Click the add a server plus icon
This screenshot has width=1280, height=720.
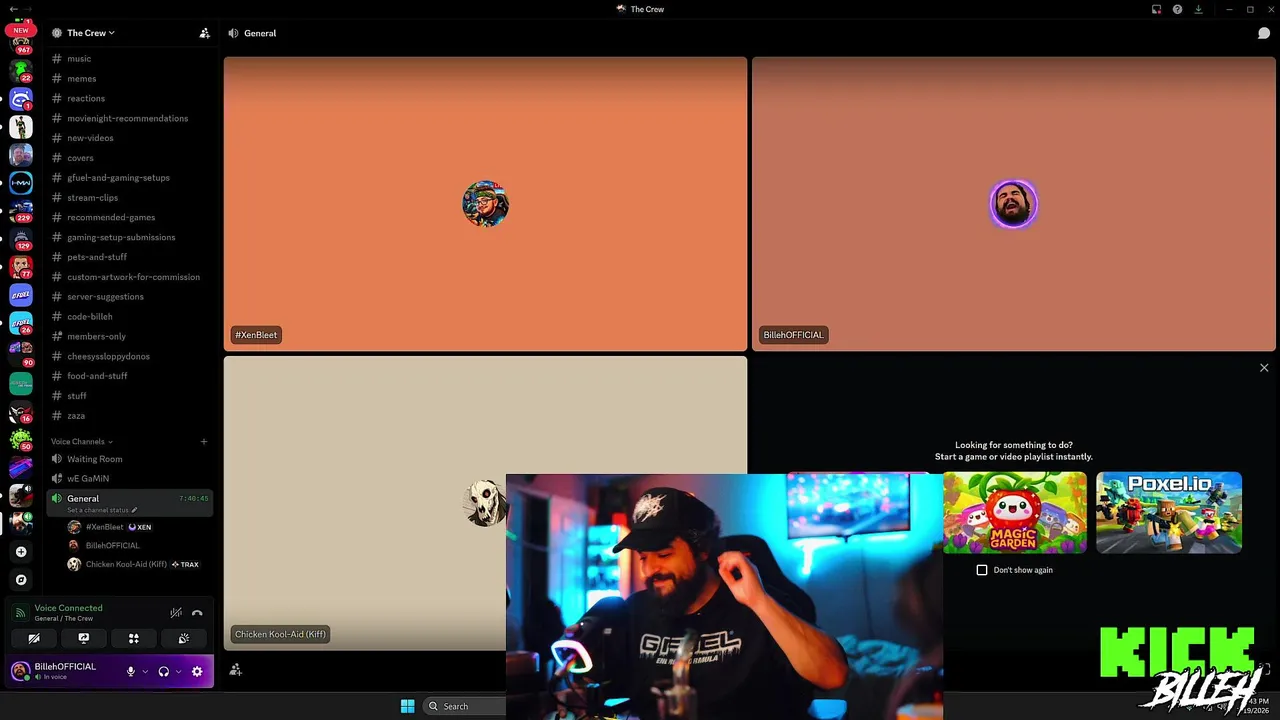point(21,551)
